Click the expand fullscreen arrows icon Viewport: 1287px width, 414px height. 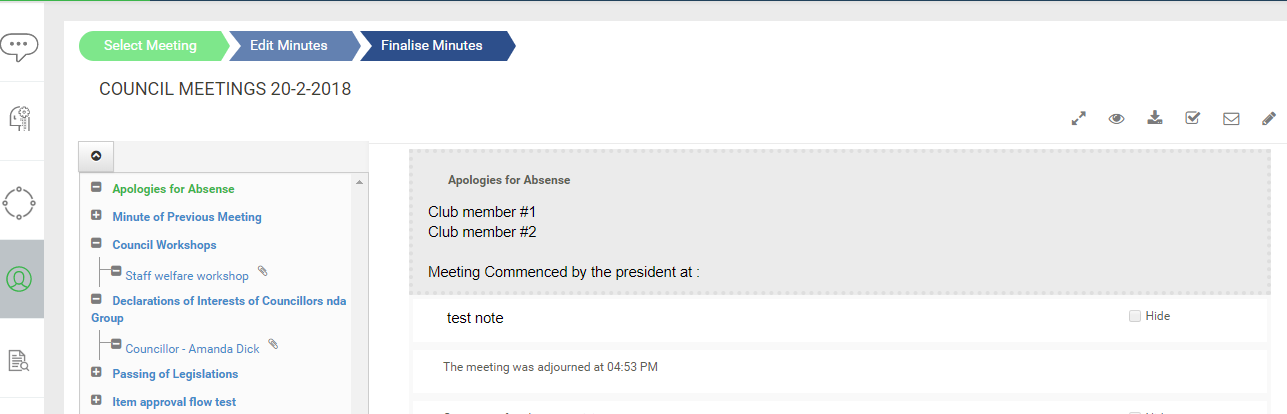pos(1078,118)
